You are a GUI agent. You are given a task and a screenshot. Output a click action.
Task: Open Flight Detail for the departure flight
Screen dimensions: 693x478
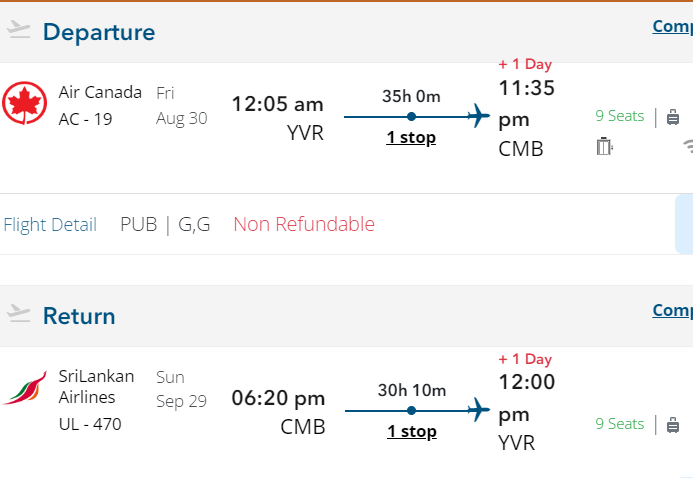50,224
